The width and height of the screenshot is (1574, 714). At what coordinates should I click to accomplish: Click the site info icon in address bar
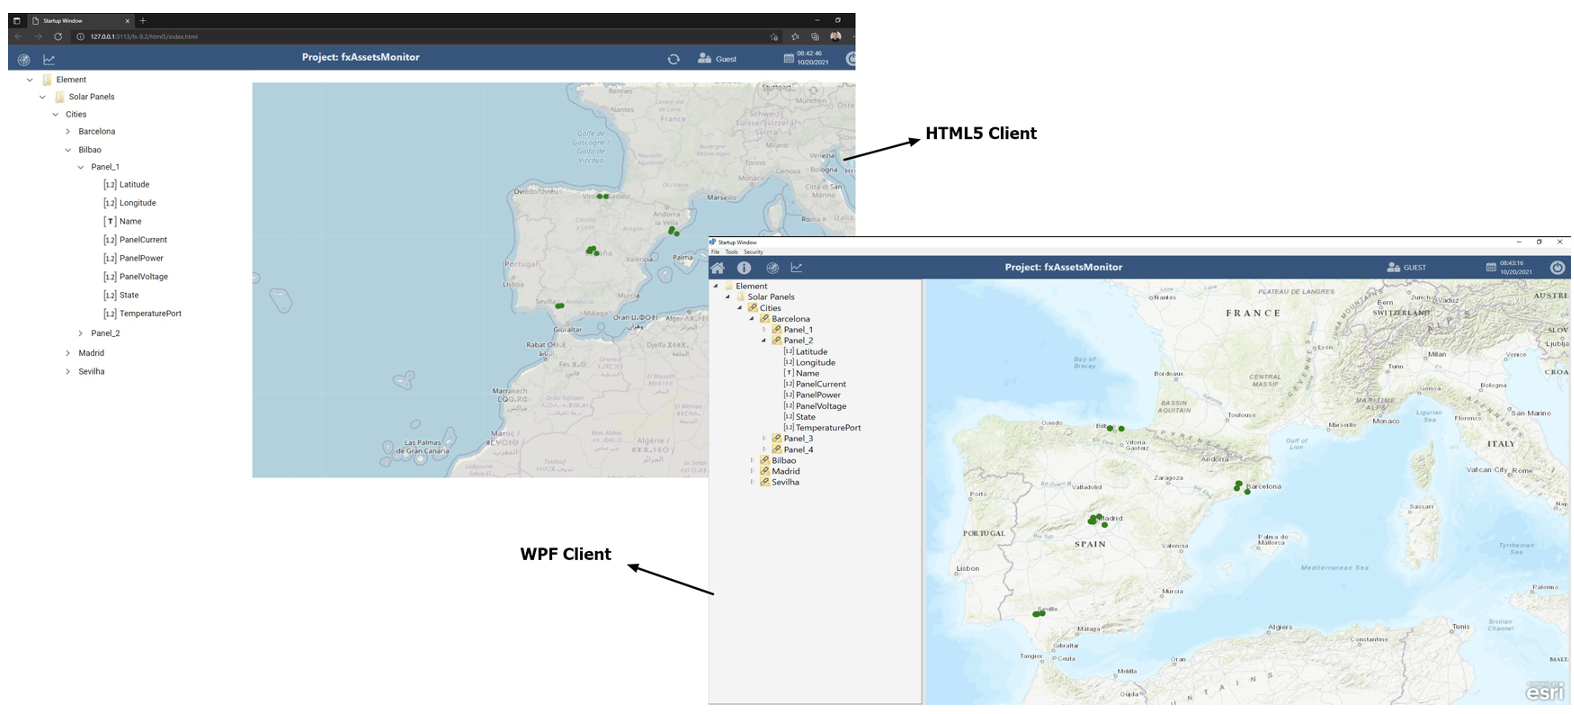[x=81, y=37]
